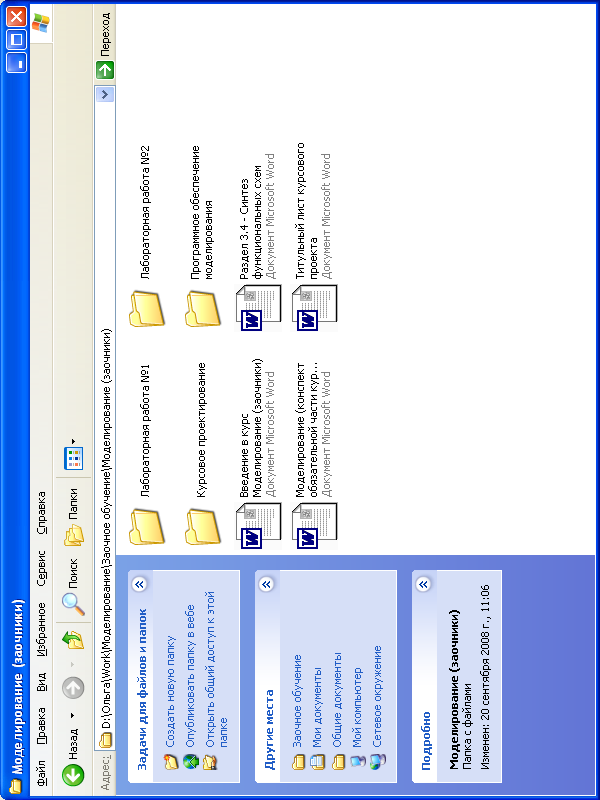Open the Поиск search tool
600x800 pixels.
click(73, 587)
